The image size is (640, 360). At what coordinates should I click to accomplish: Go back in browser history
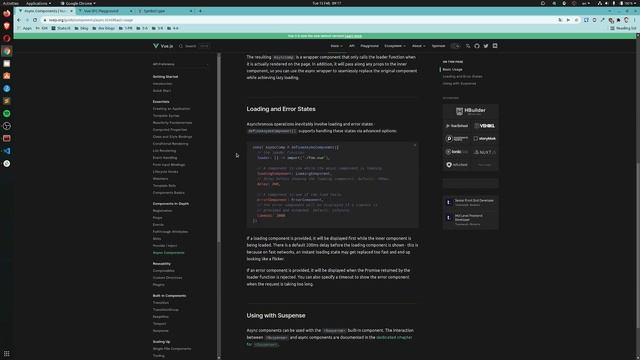click(19, 20)
